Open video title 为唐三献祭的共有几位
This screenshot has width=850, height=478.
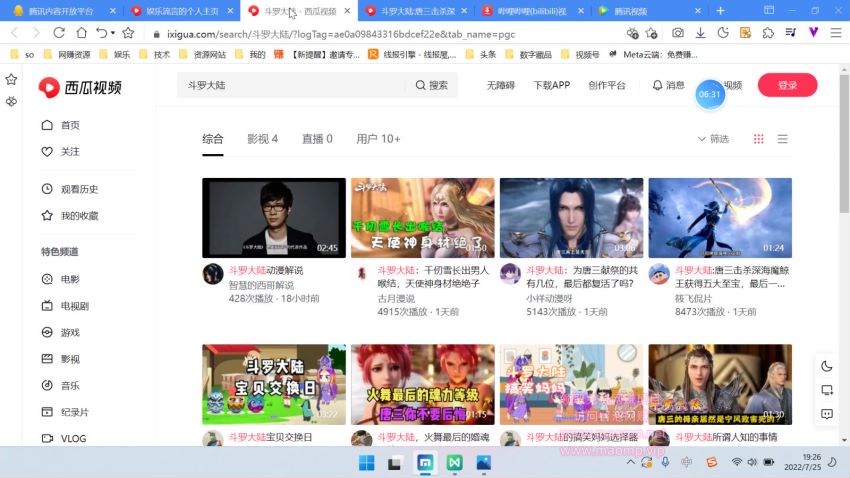582,276
